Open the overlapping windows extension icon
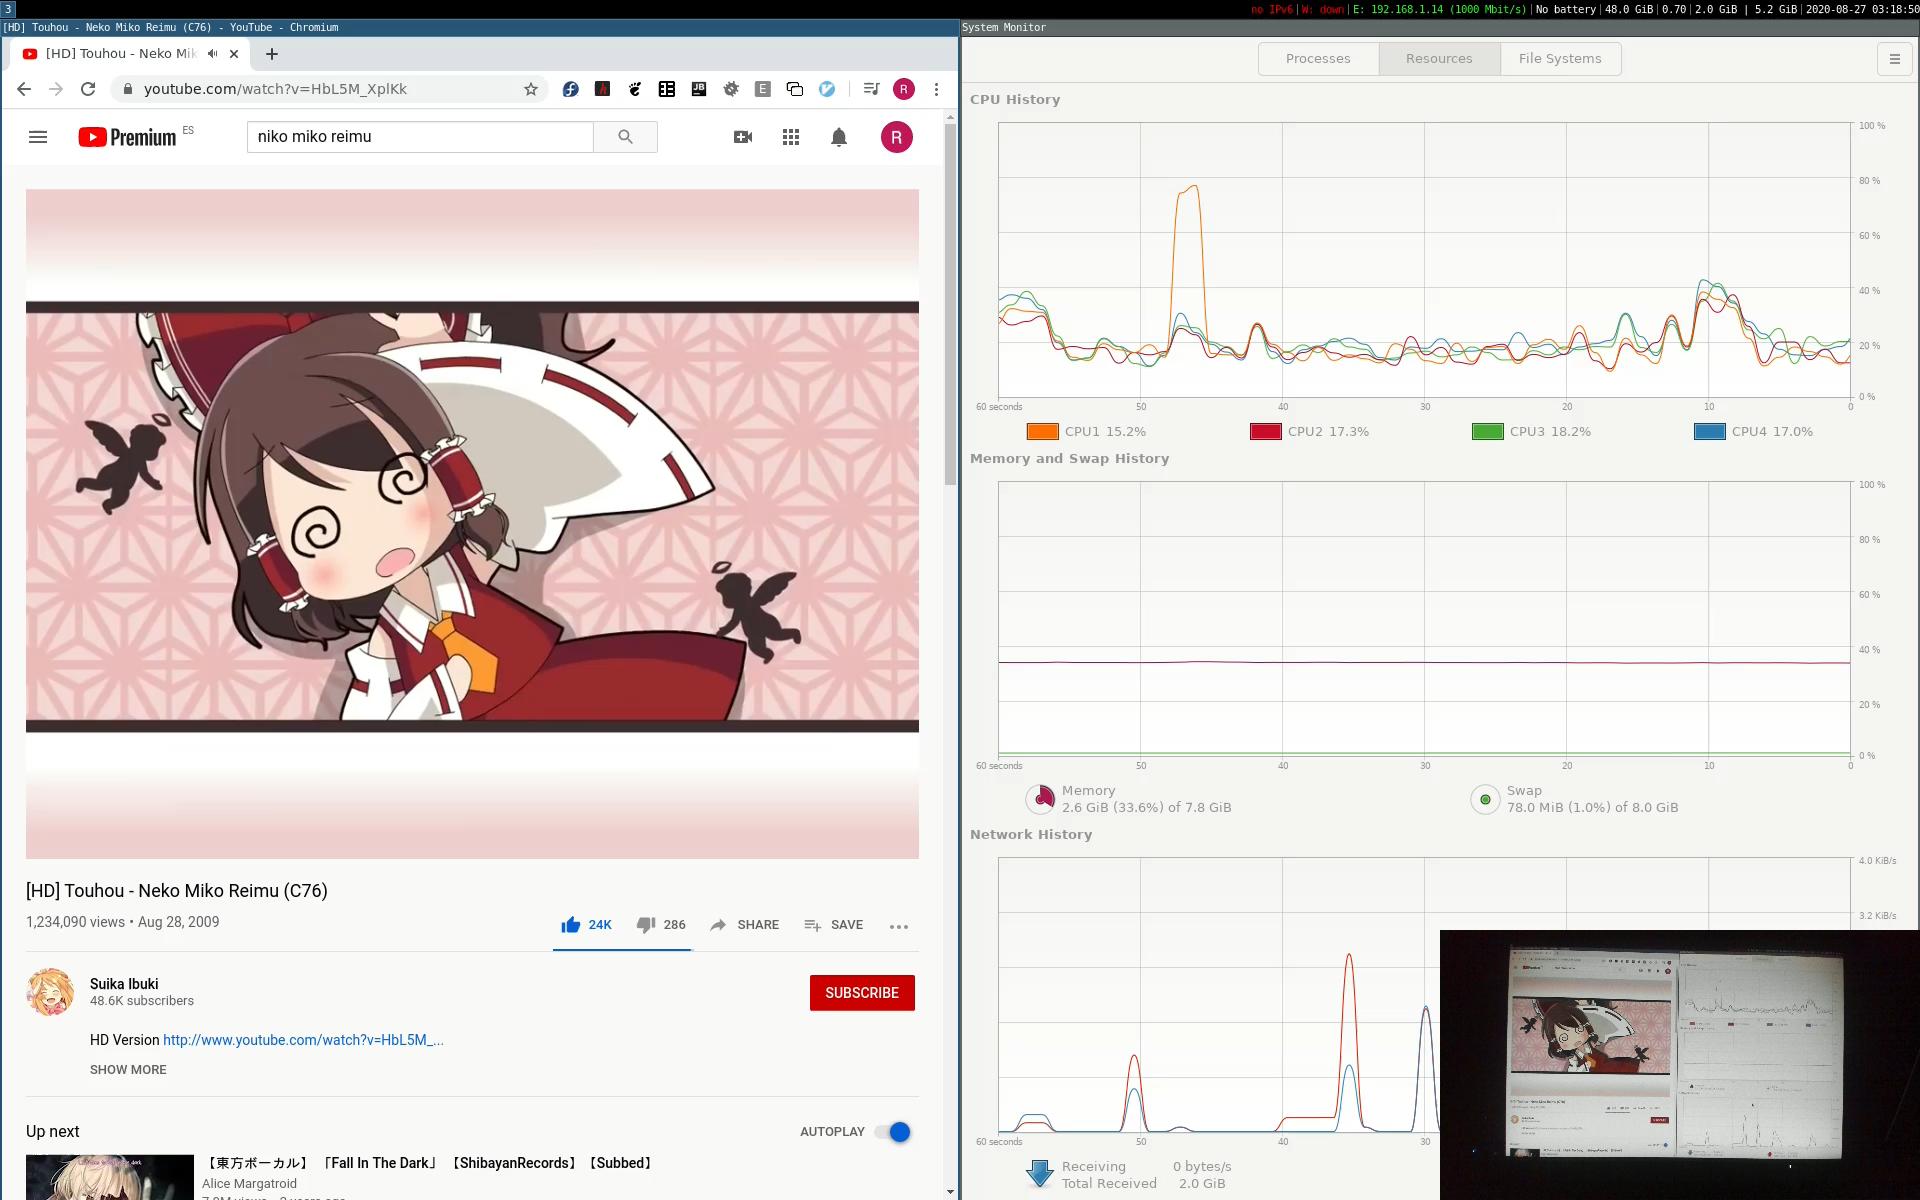 795,89
